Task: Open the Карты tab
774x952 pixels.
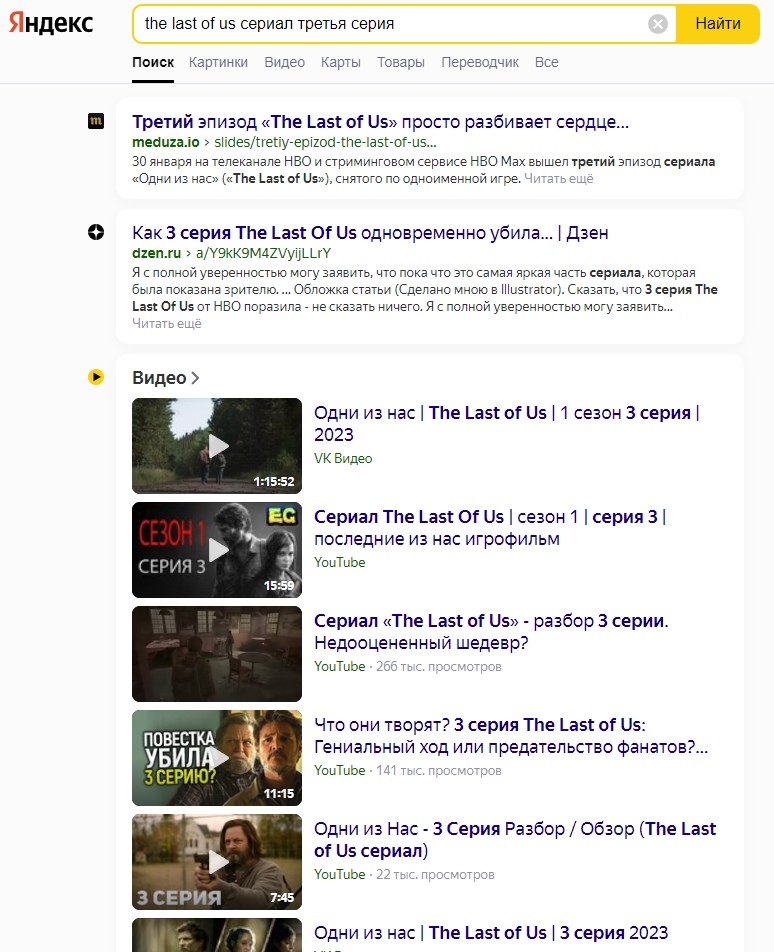Action: point(341,62)
